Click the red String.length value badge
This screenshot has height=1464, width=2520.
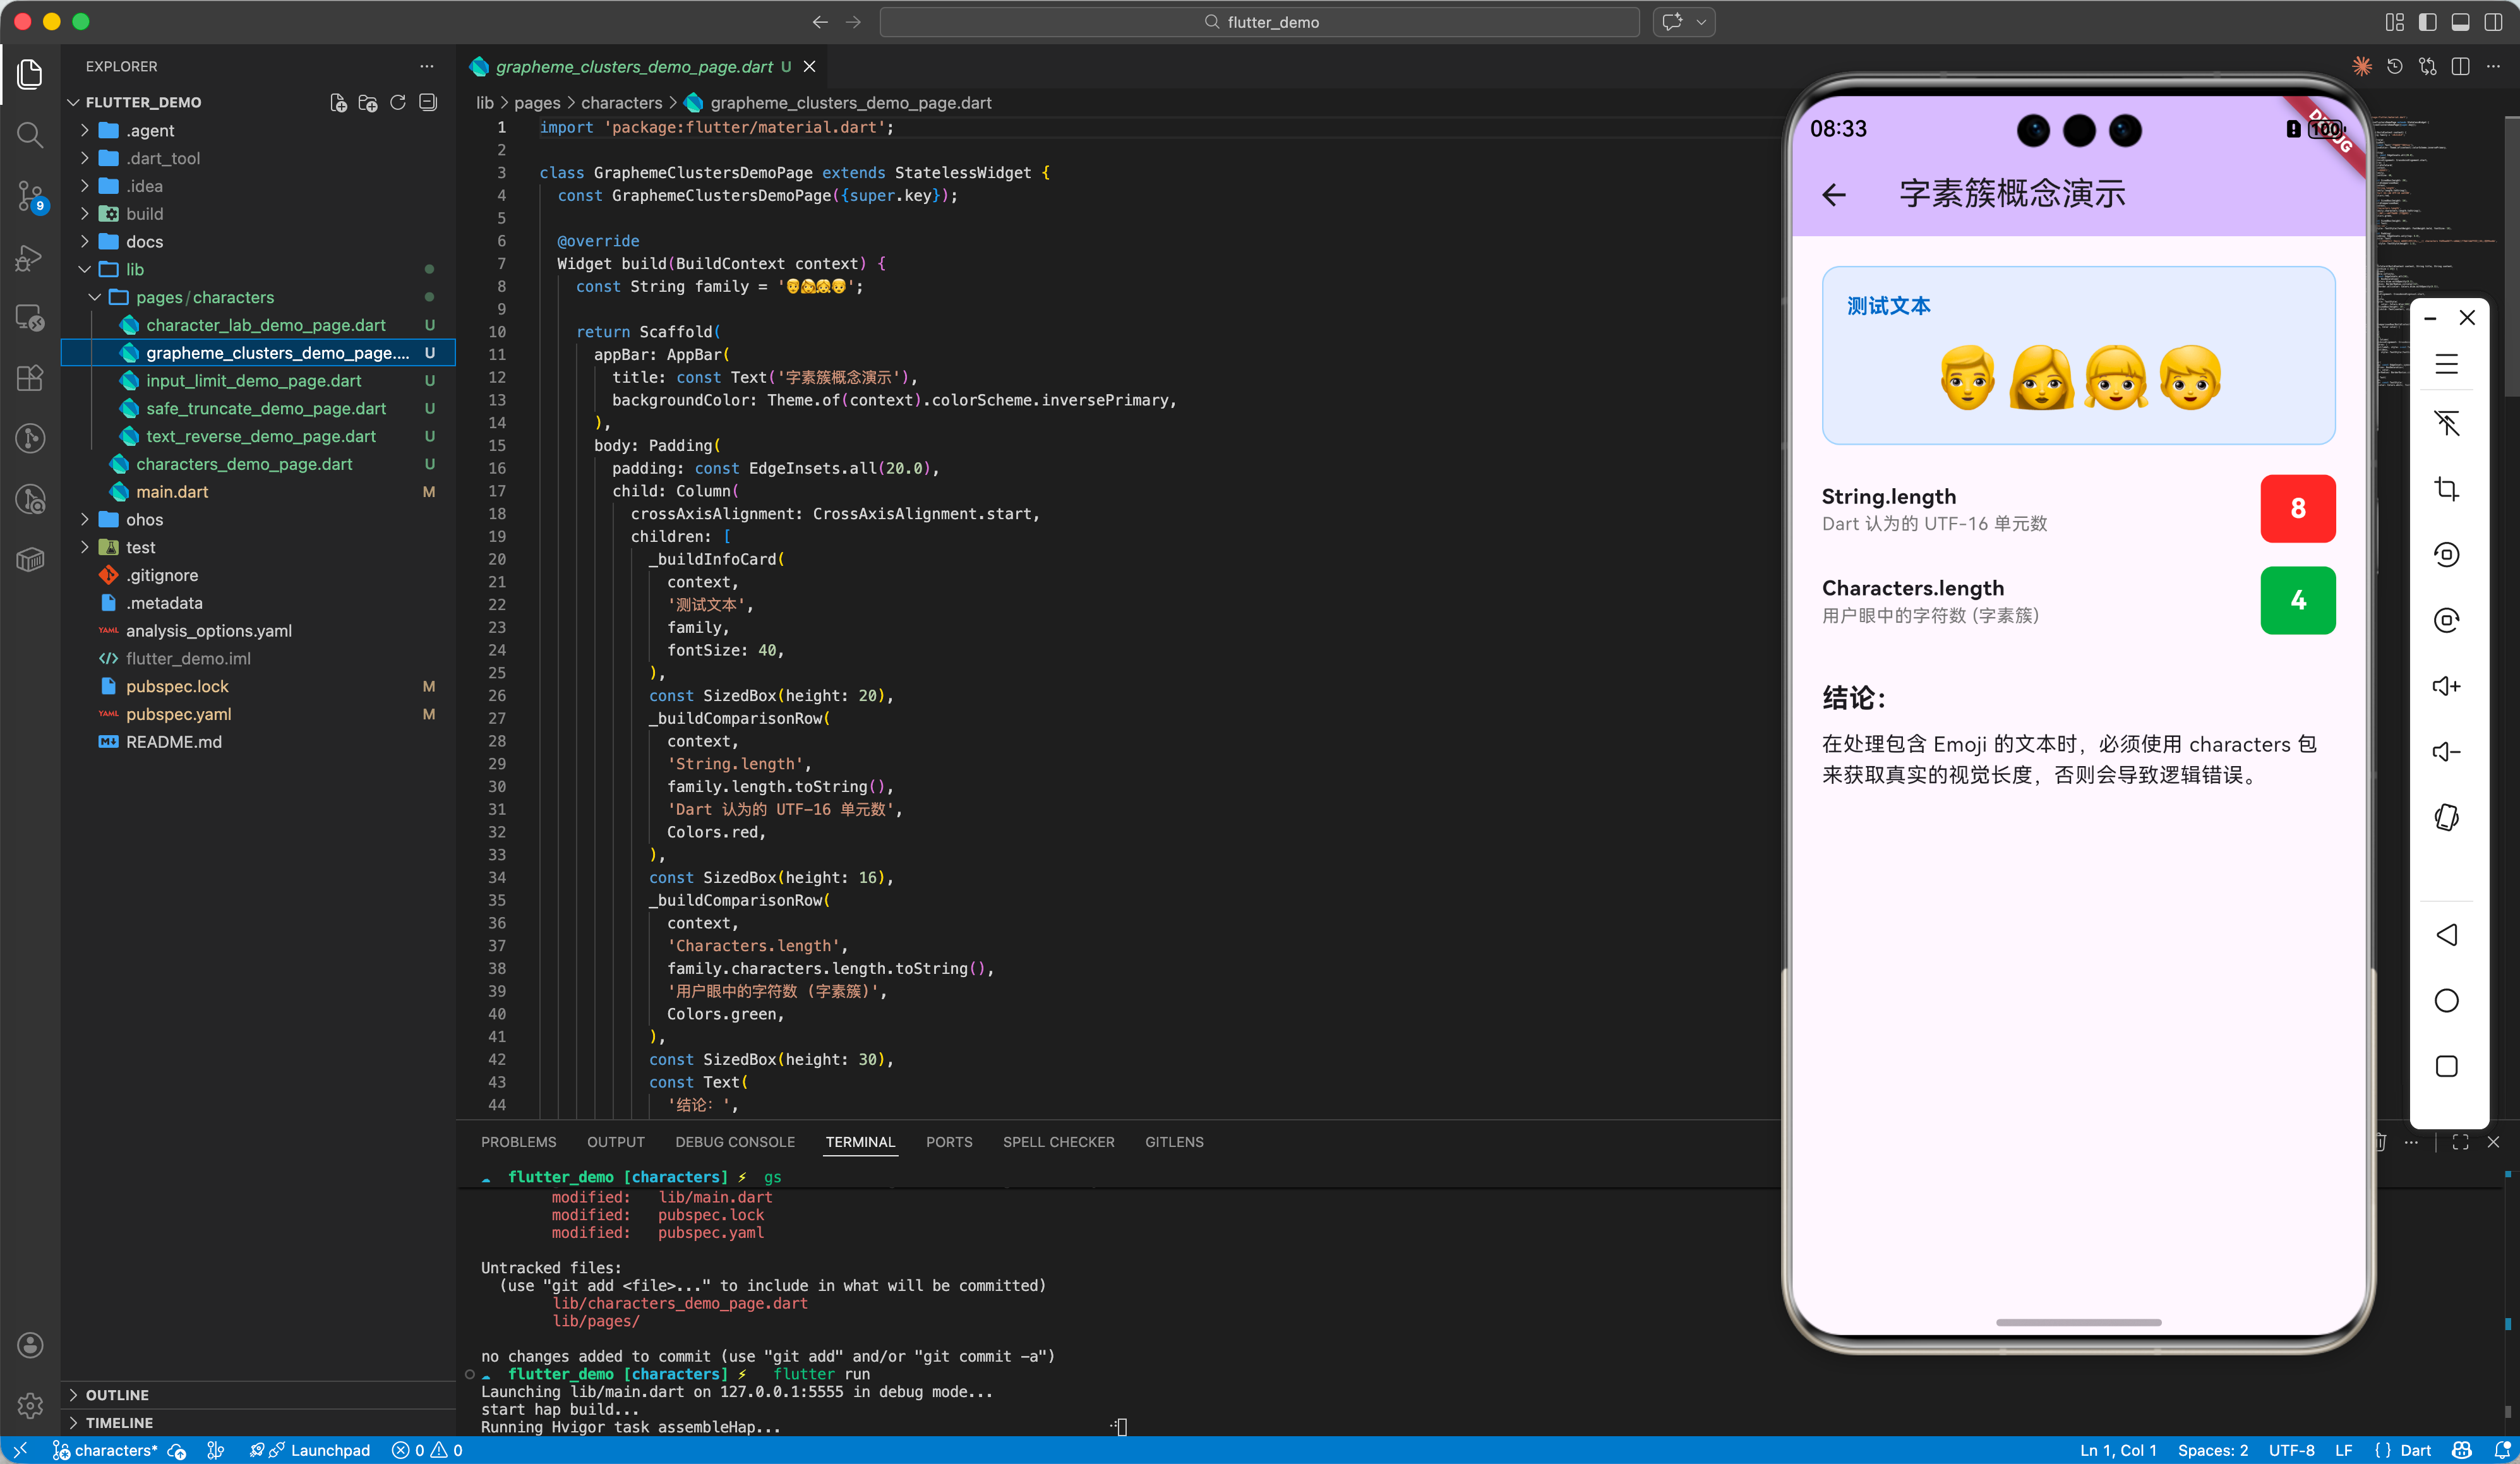[2297, 509]
